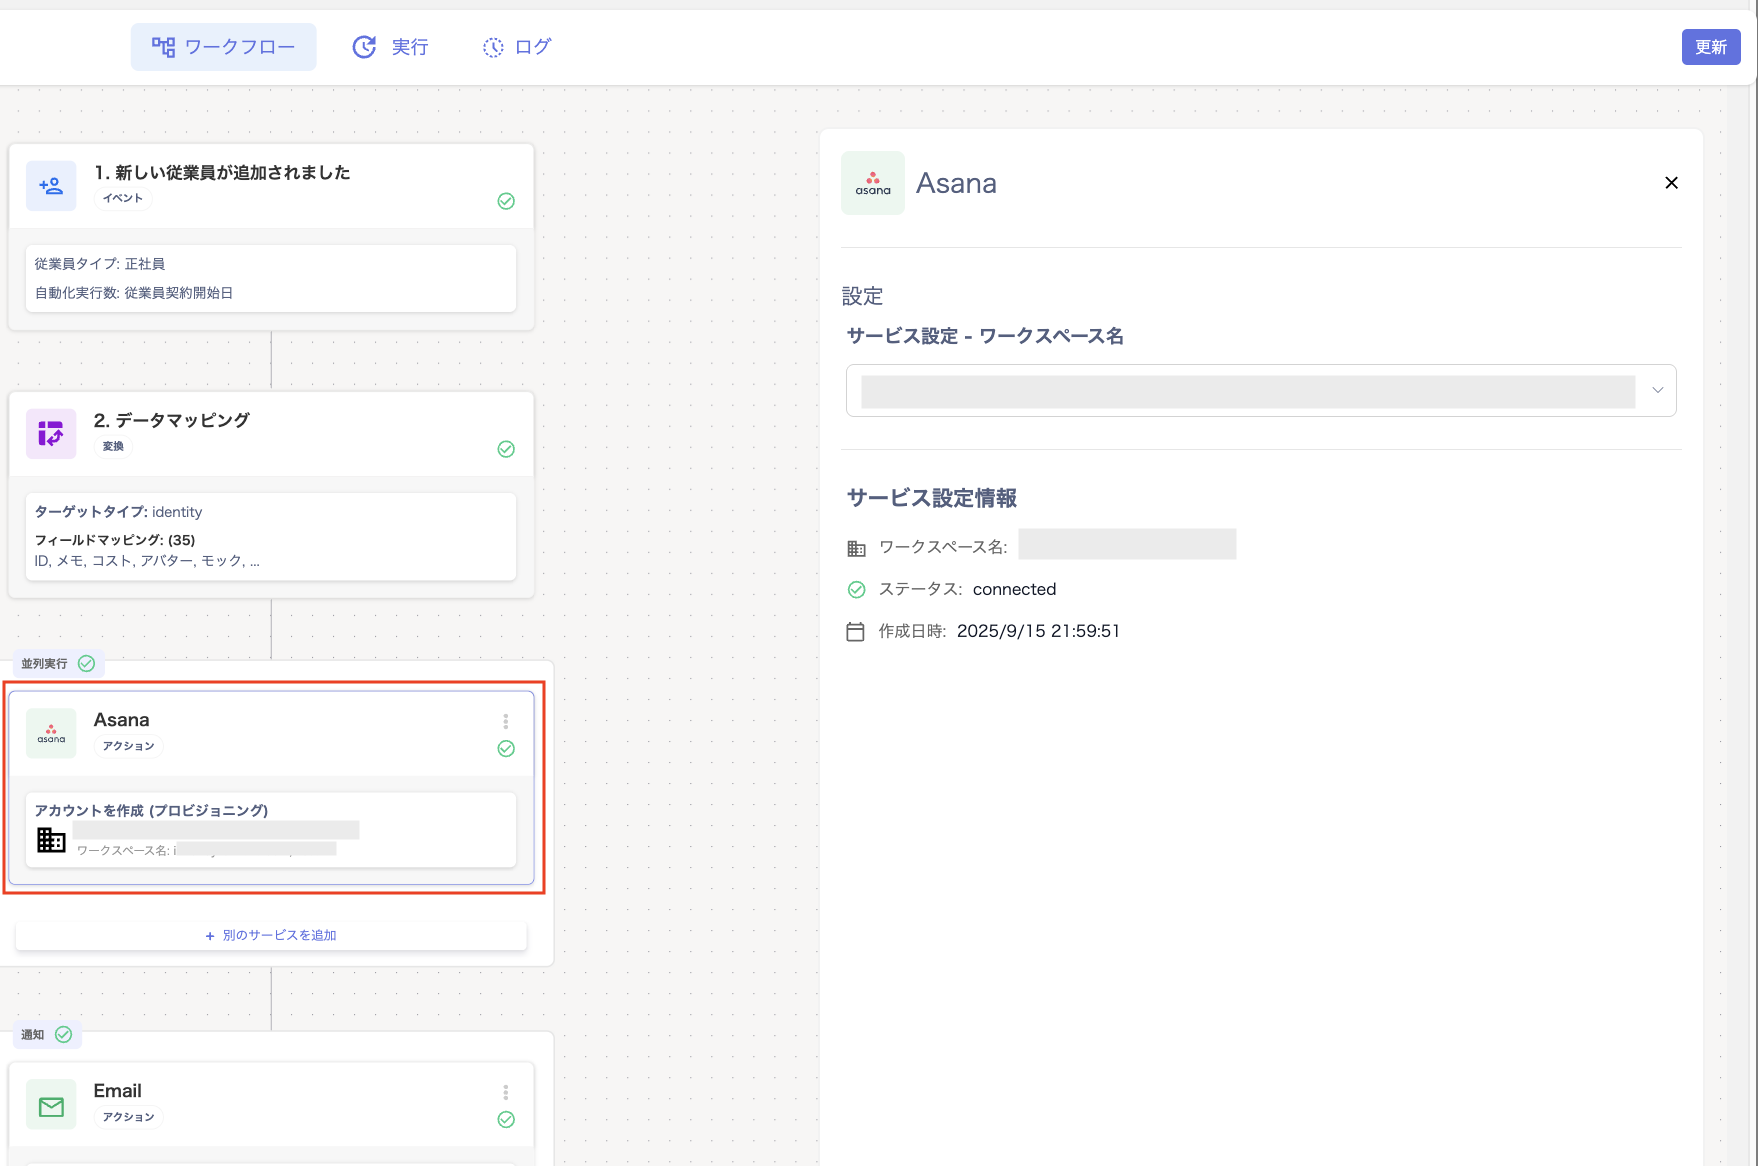Screen dimensions: 1758x1166
Task: Select the Email action card title
Action: click(118, 1091)
